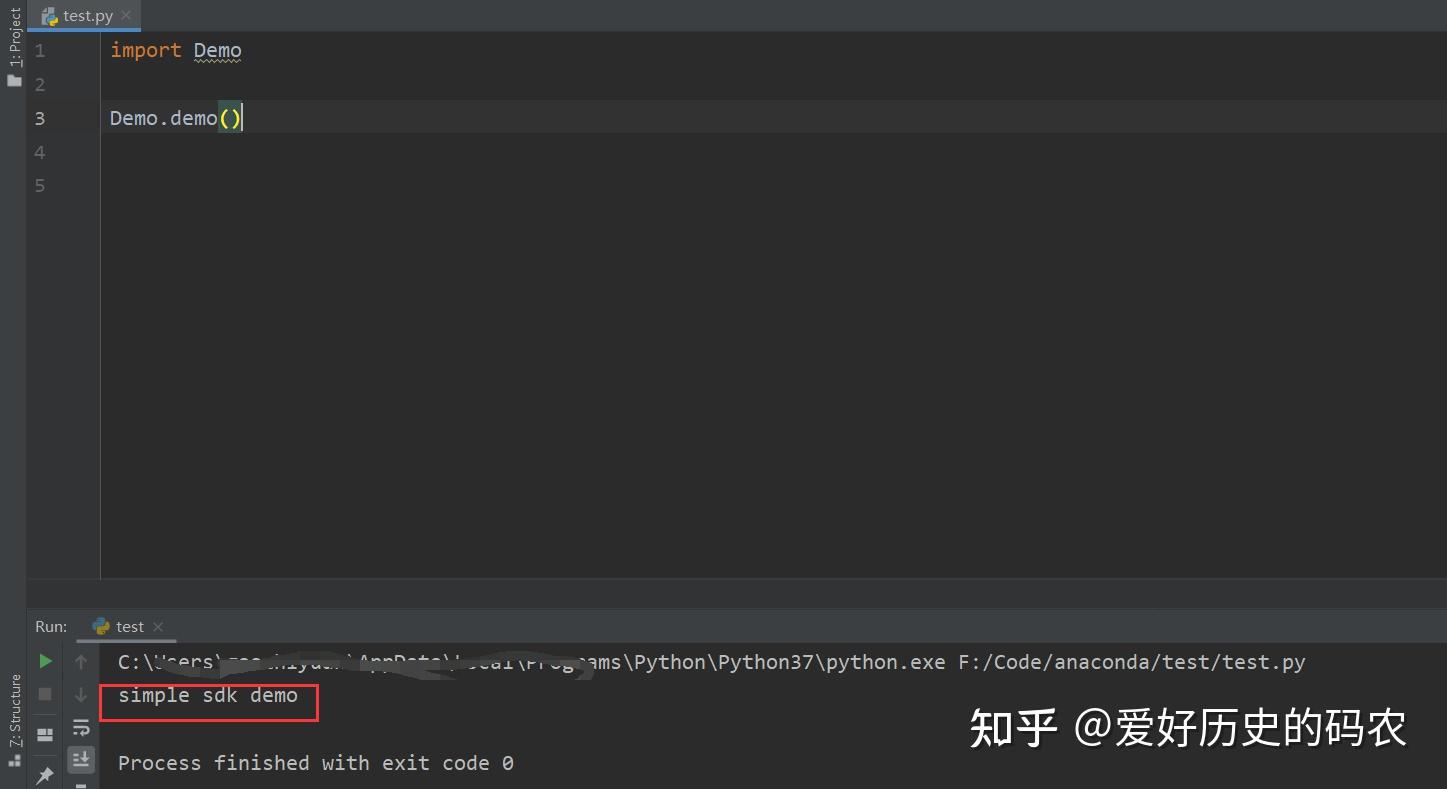Place the cursor on the Demo.demo() call
1447x789 pixels.
tap(175, 117)
